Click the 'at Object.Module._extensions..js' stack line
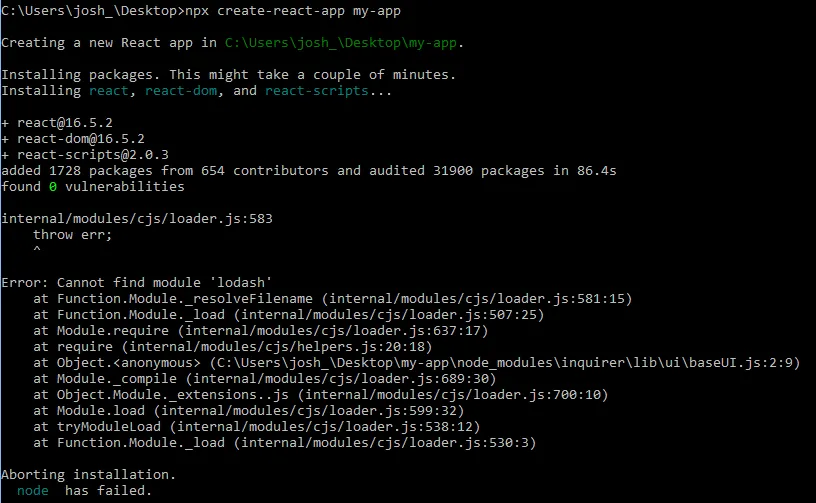Image resolution: width=816 pixels, height=503 pixels. [x=321, y=395]
